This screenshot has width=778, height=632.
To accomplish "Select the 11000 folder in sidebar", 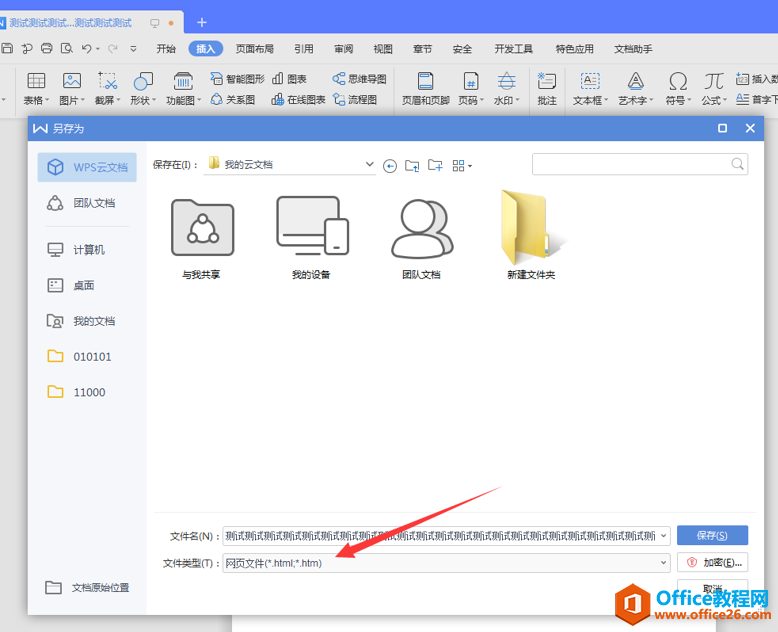I will (x=87, y=392).
